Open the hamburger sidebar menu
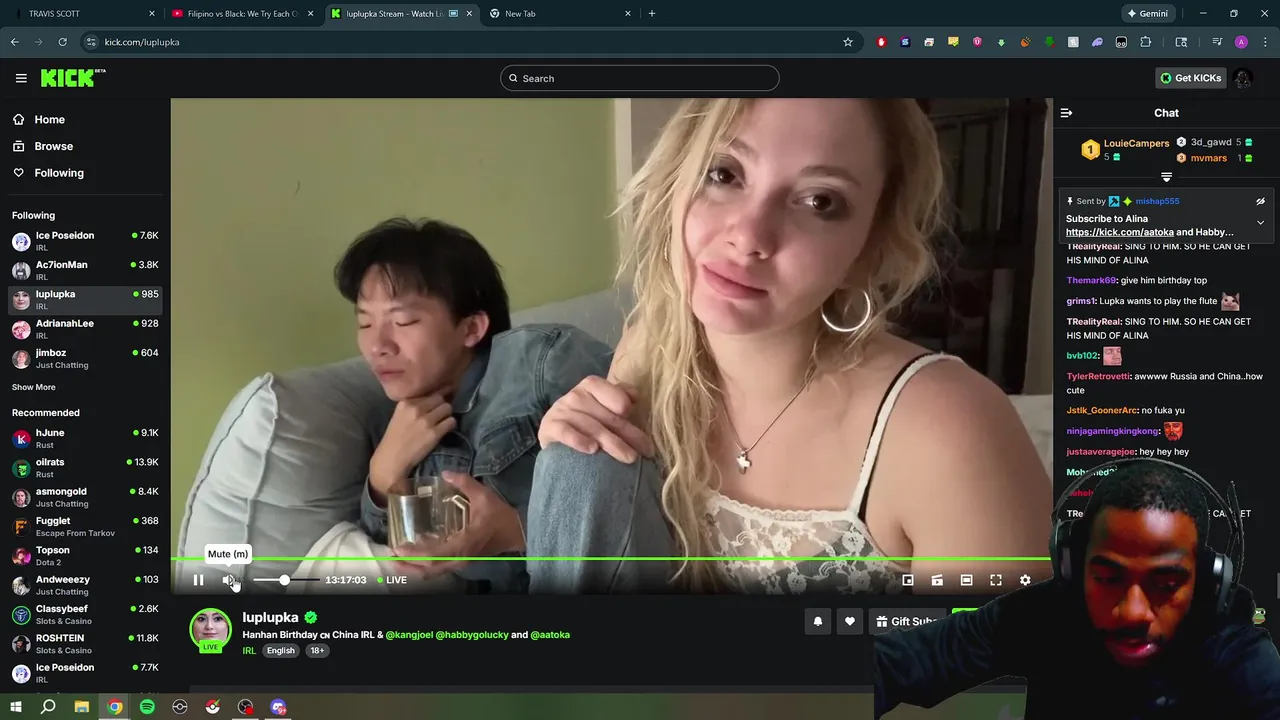1280x720 pixels. (x=21, y=78)
